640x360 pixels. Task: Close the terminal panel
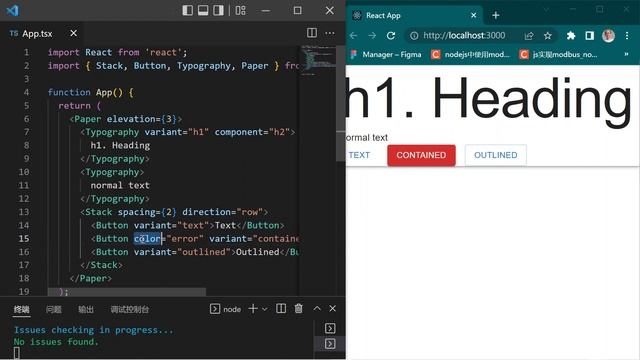pyautogui.click(x=333, y=309)
